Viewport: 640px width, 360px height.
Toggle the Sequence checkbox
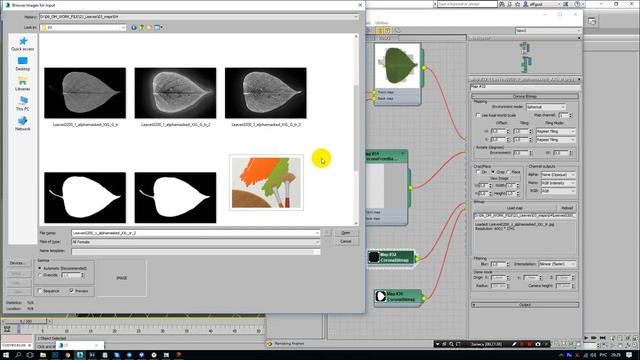click(40, 291)
